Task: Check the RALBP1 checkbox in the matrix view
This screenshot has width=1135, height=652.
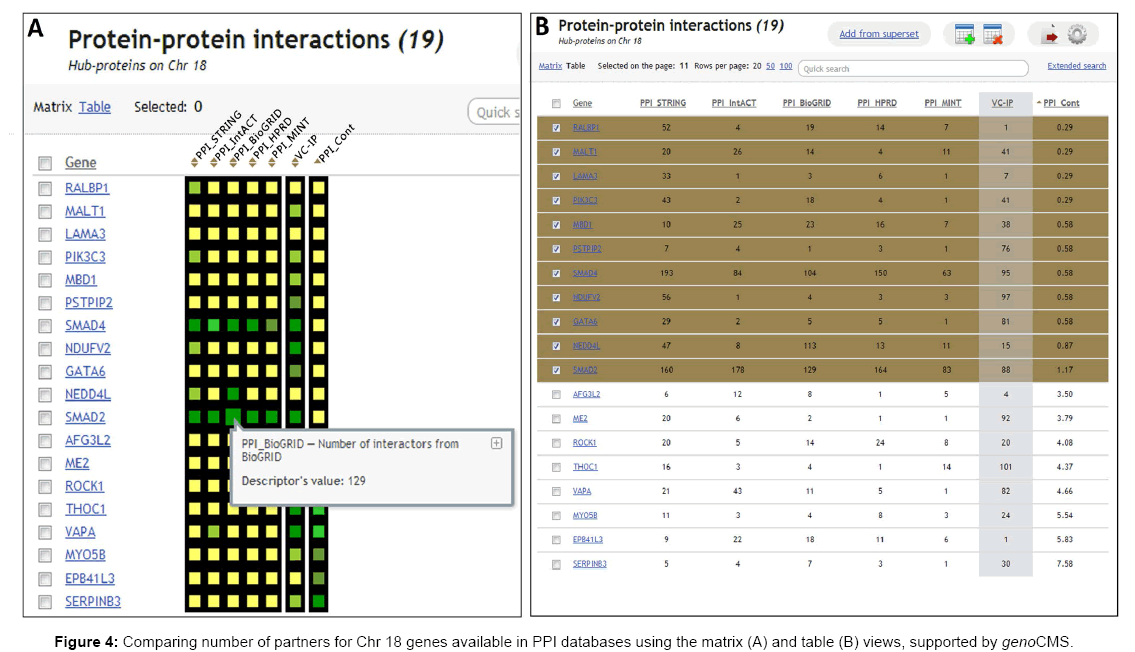Action: (45, 188)
